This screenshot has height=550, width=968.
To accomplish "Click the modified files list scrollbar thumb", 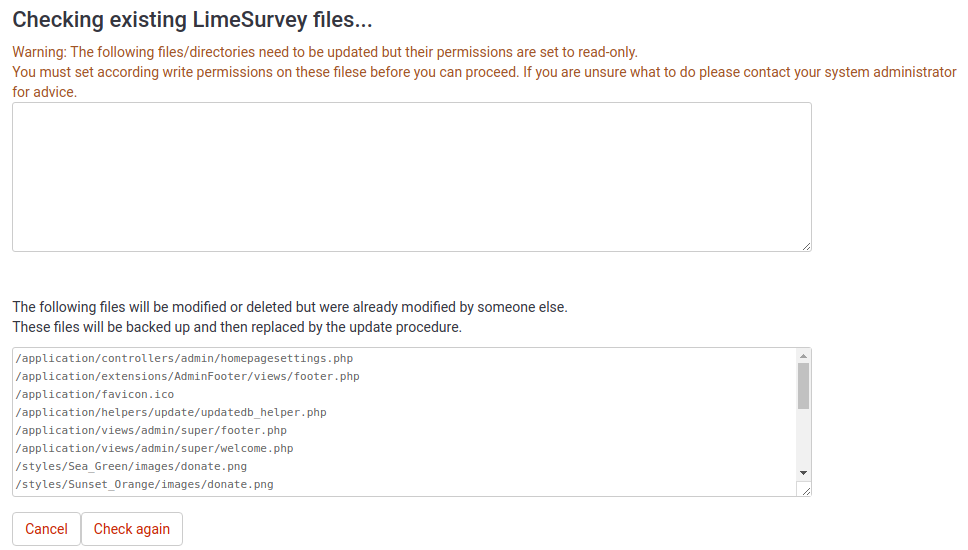I will coord(803,386).
